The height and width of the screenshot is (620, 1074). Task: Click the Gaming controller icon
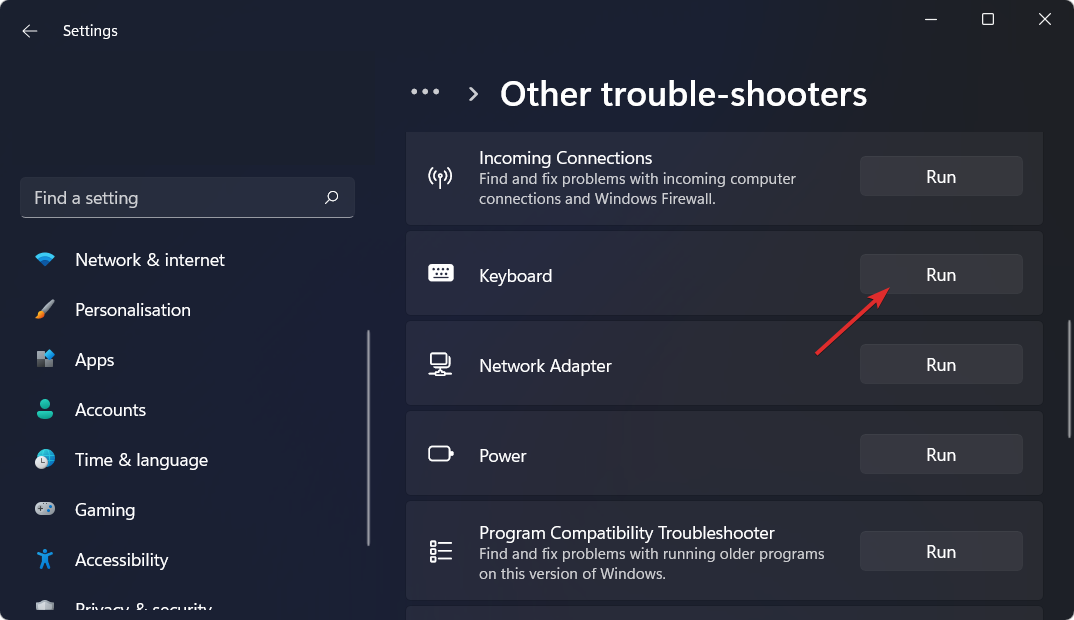pyautogui.click(x=45, y=510)
